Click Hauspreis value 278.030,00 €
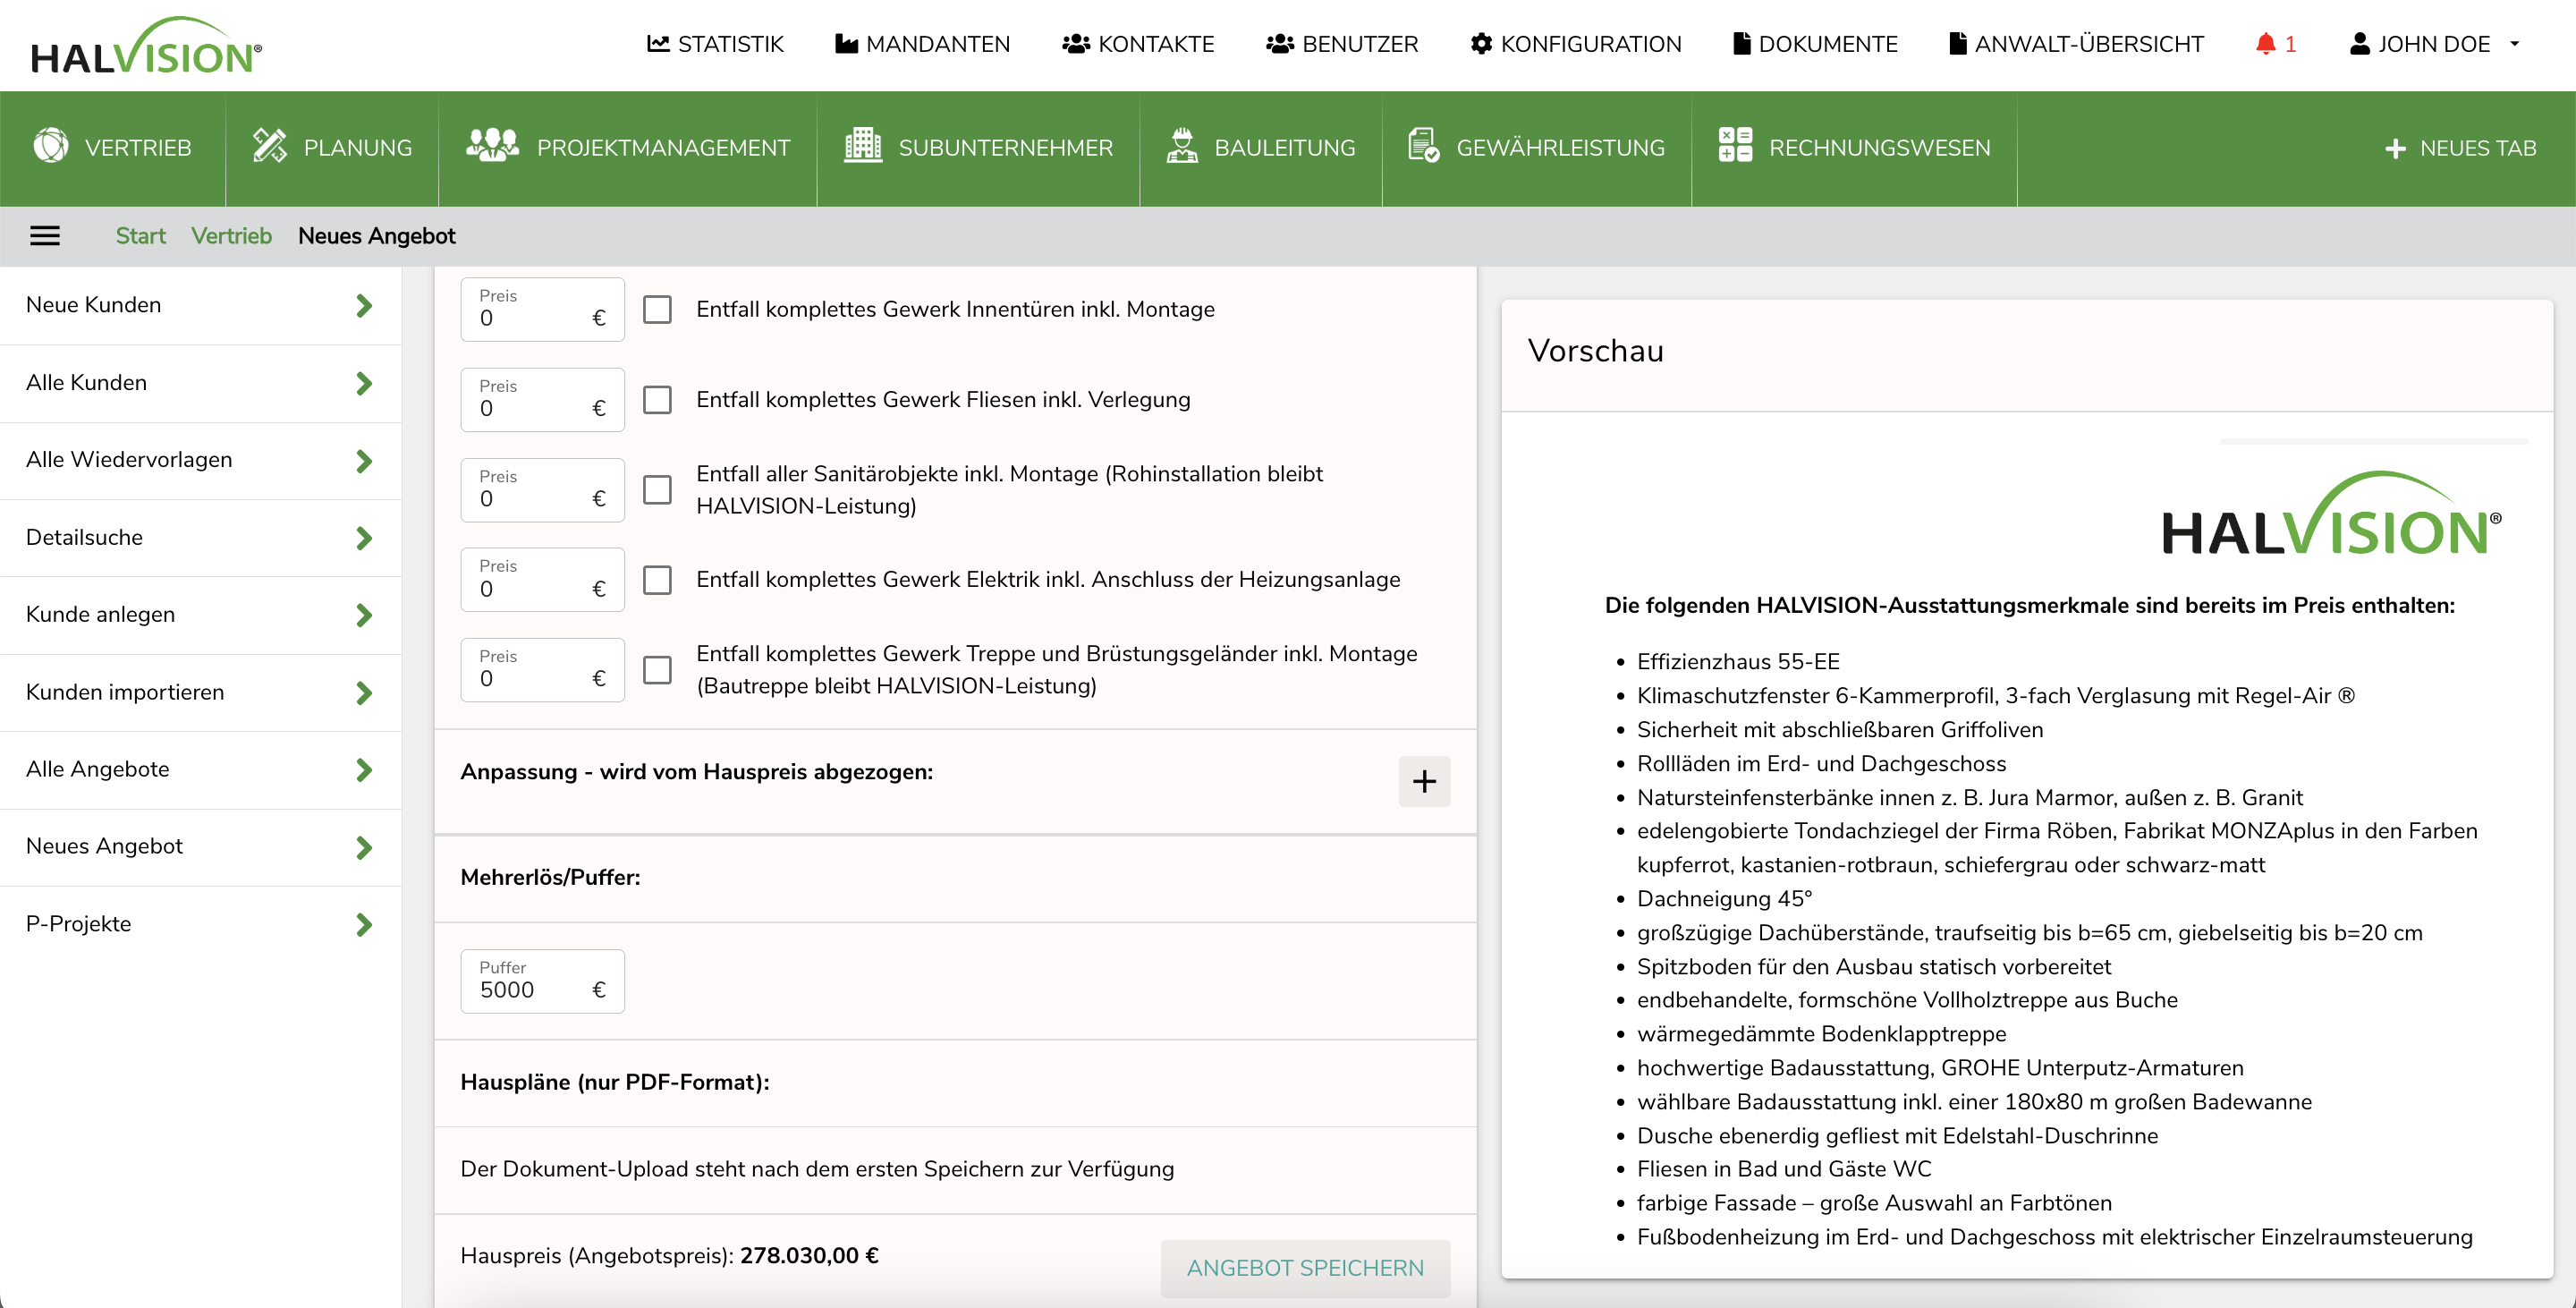Image resolution: width=2576 pixels, height=1308 pixels. tap(809, 1256)
